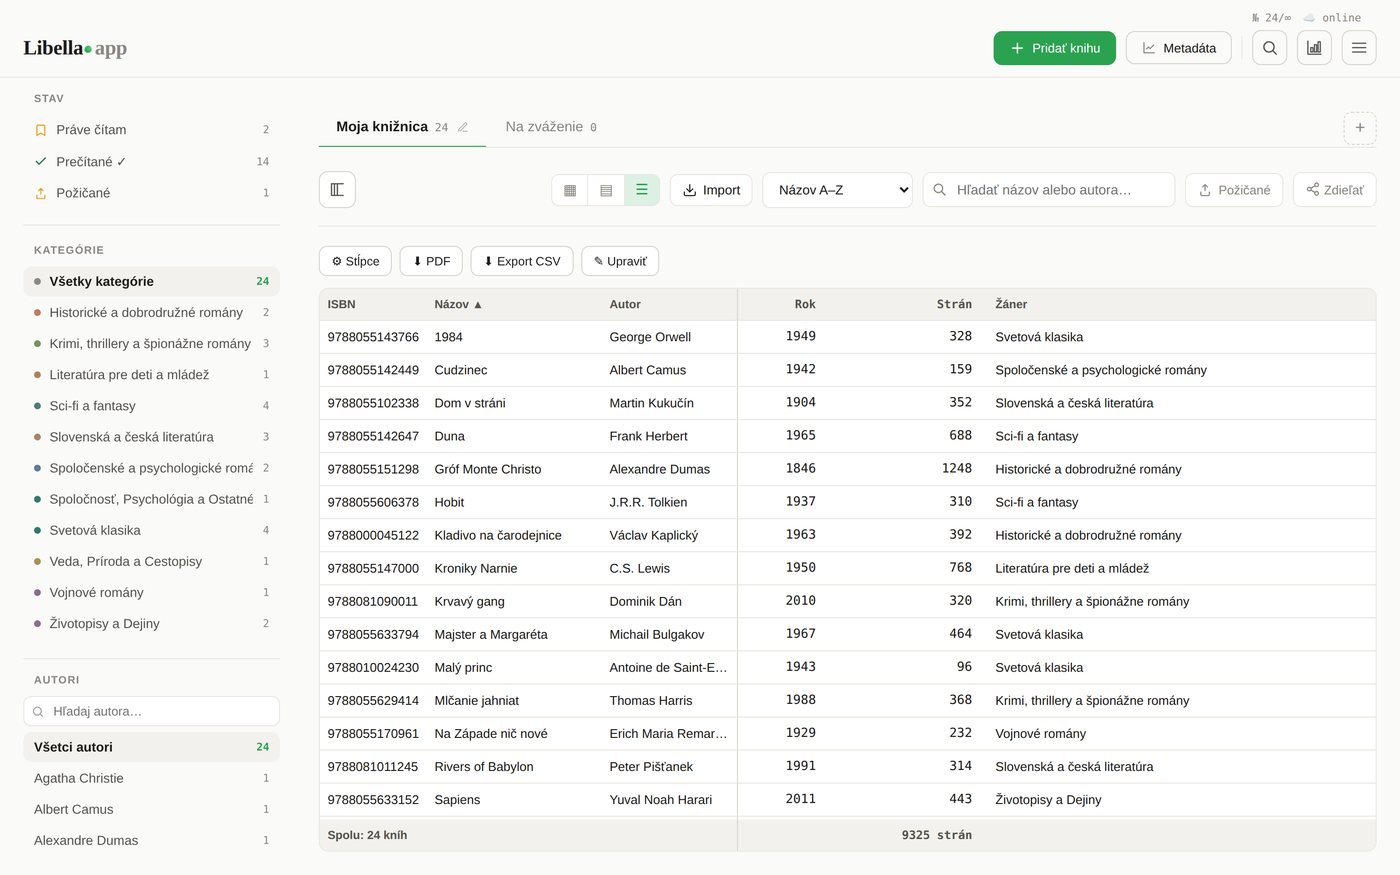Focus the Hľadať názov alebo autora field
Viewport: 1400px width, 875px height.
click(1048, 190)
